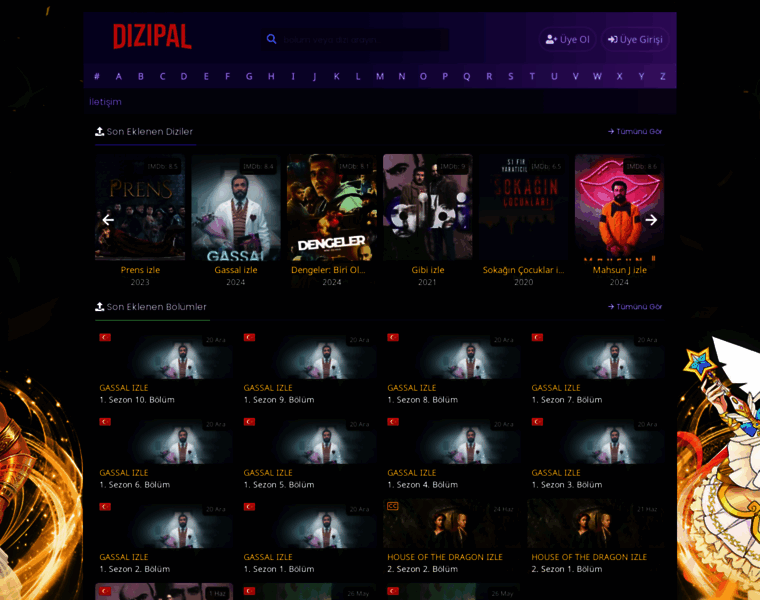Open House of the Dragon 2. Sezon 1. Bölüm thumbnail
The height and width of the screenshot is (600, 760).
[596, 524]
